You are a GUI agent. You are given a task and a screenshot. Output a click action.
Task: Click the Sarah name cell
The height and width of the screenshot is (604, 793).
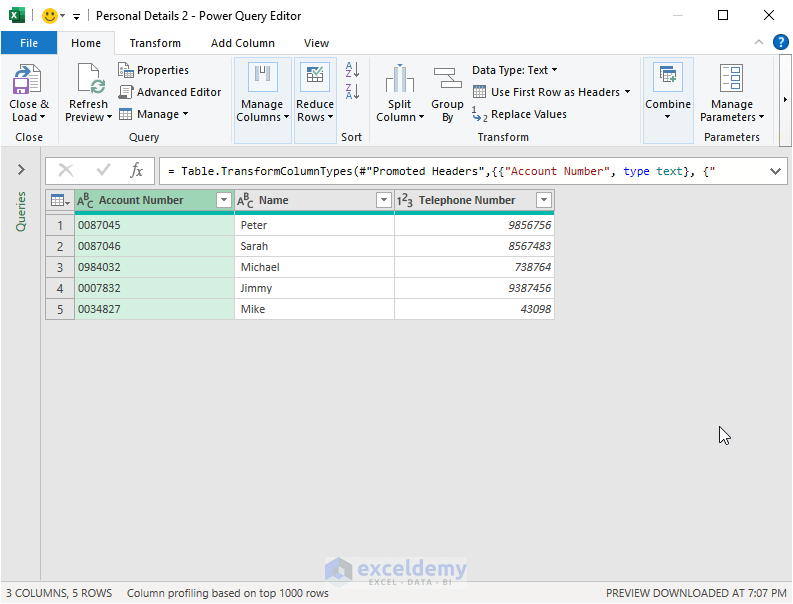point(314,246)
